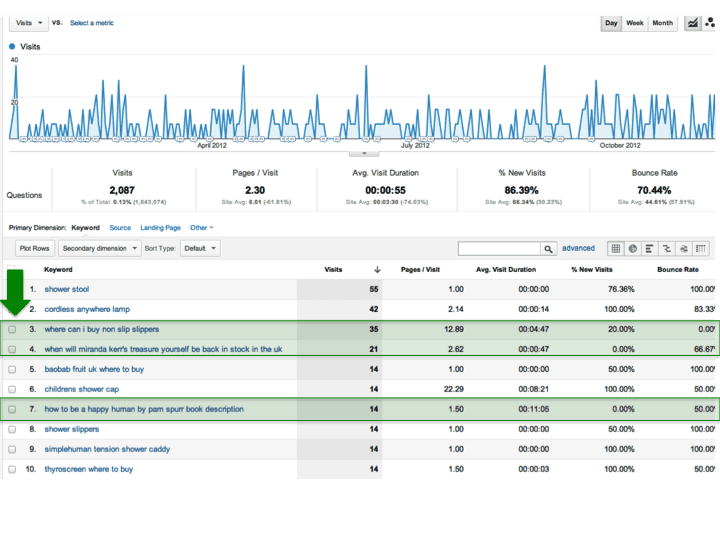
Task: Switch primary dimension to Landing Page
Action: click(x=160, y=228)
